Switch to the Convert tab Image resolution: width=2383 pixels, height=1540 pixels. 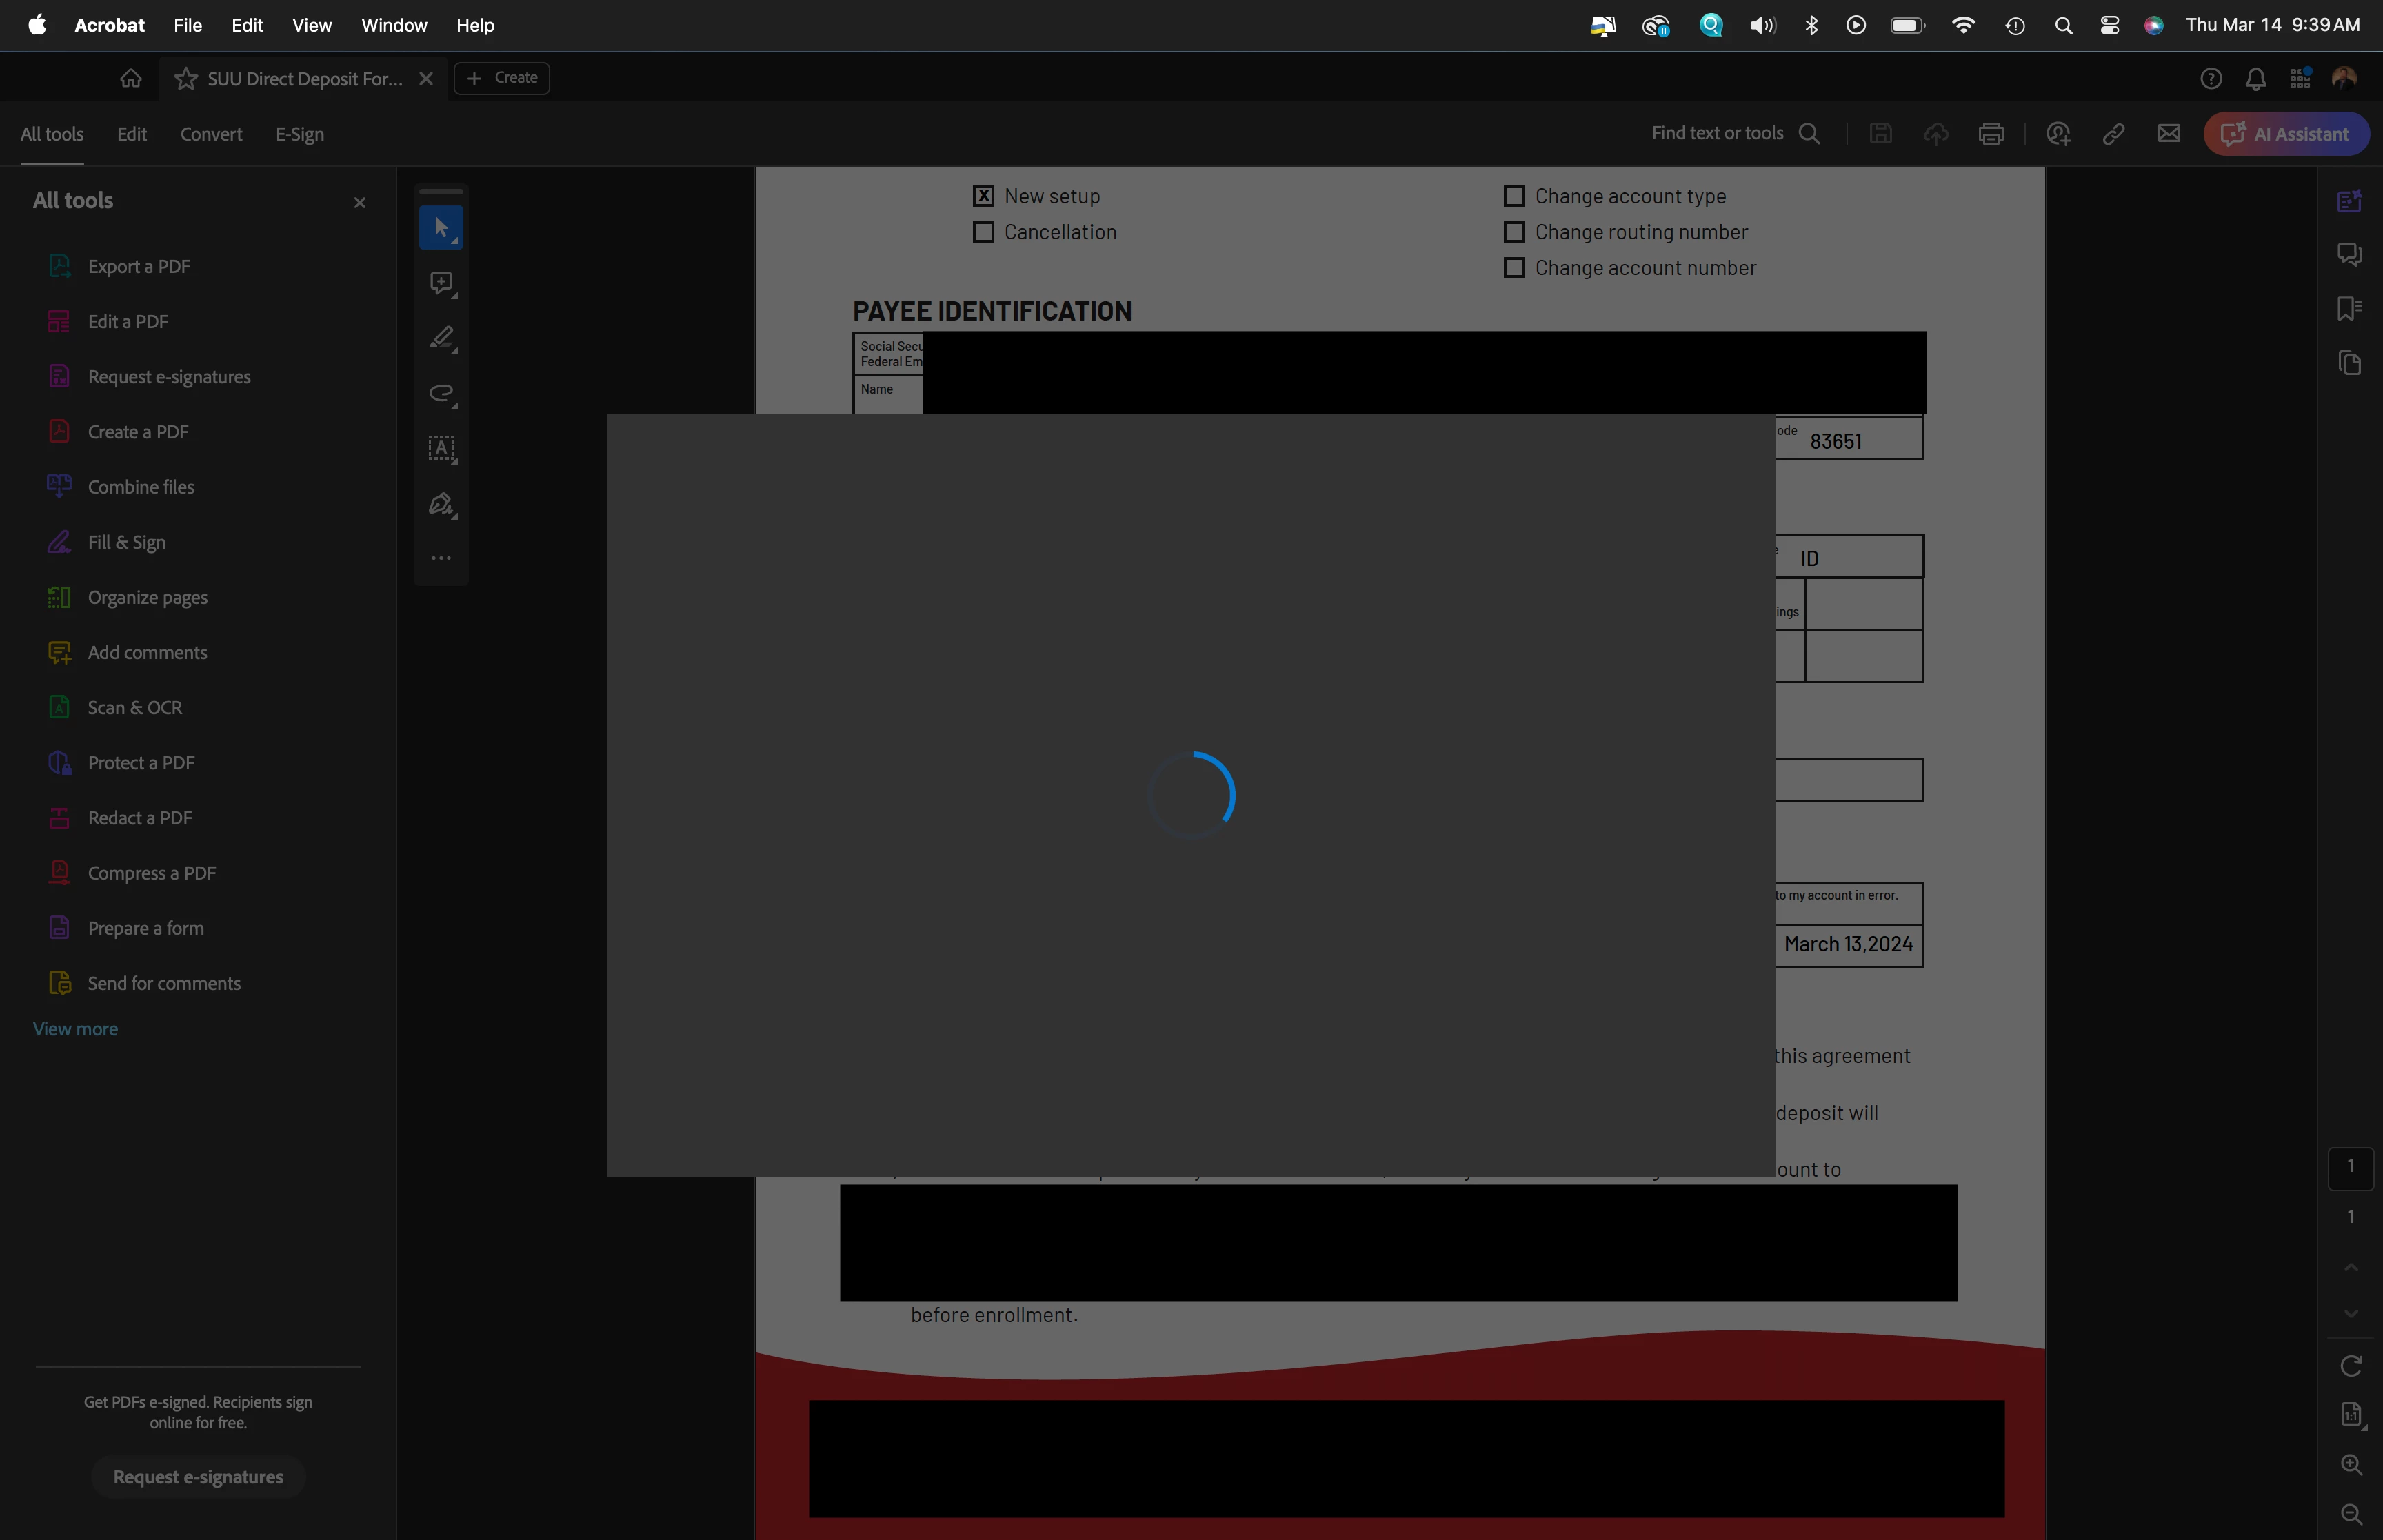click(x=211, y=134)
